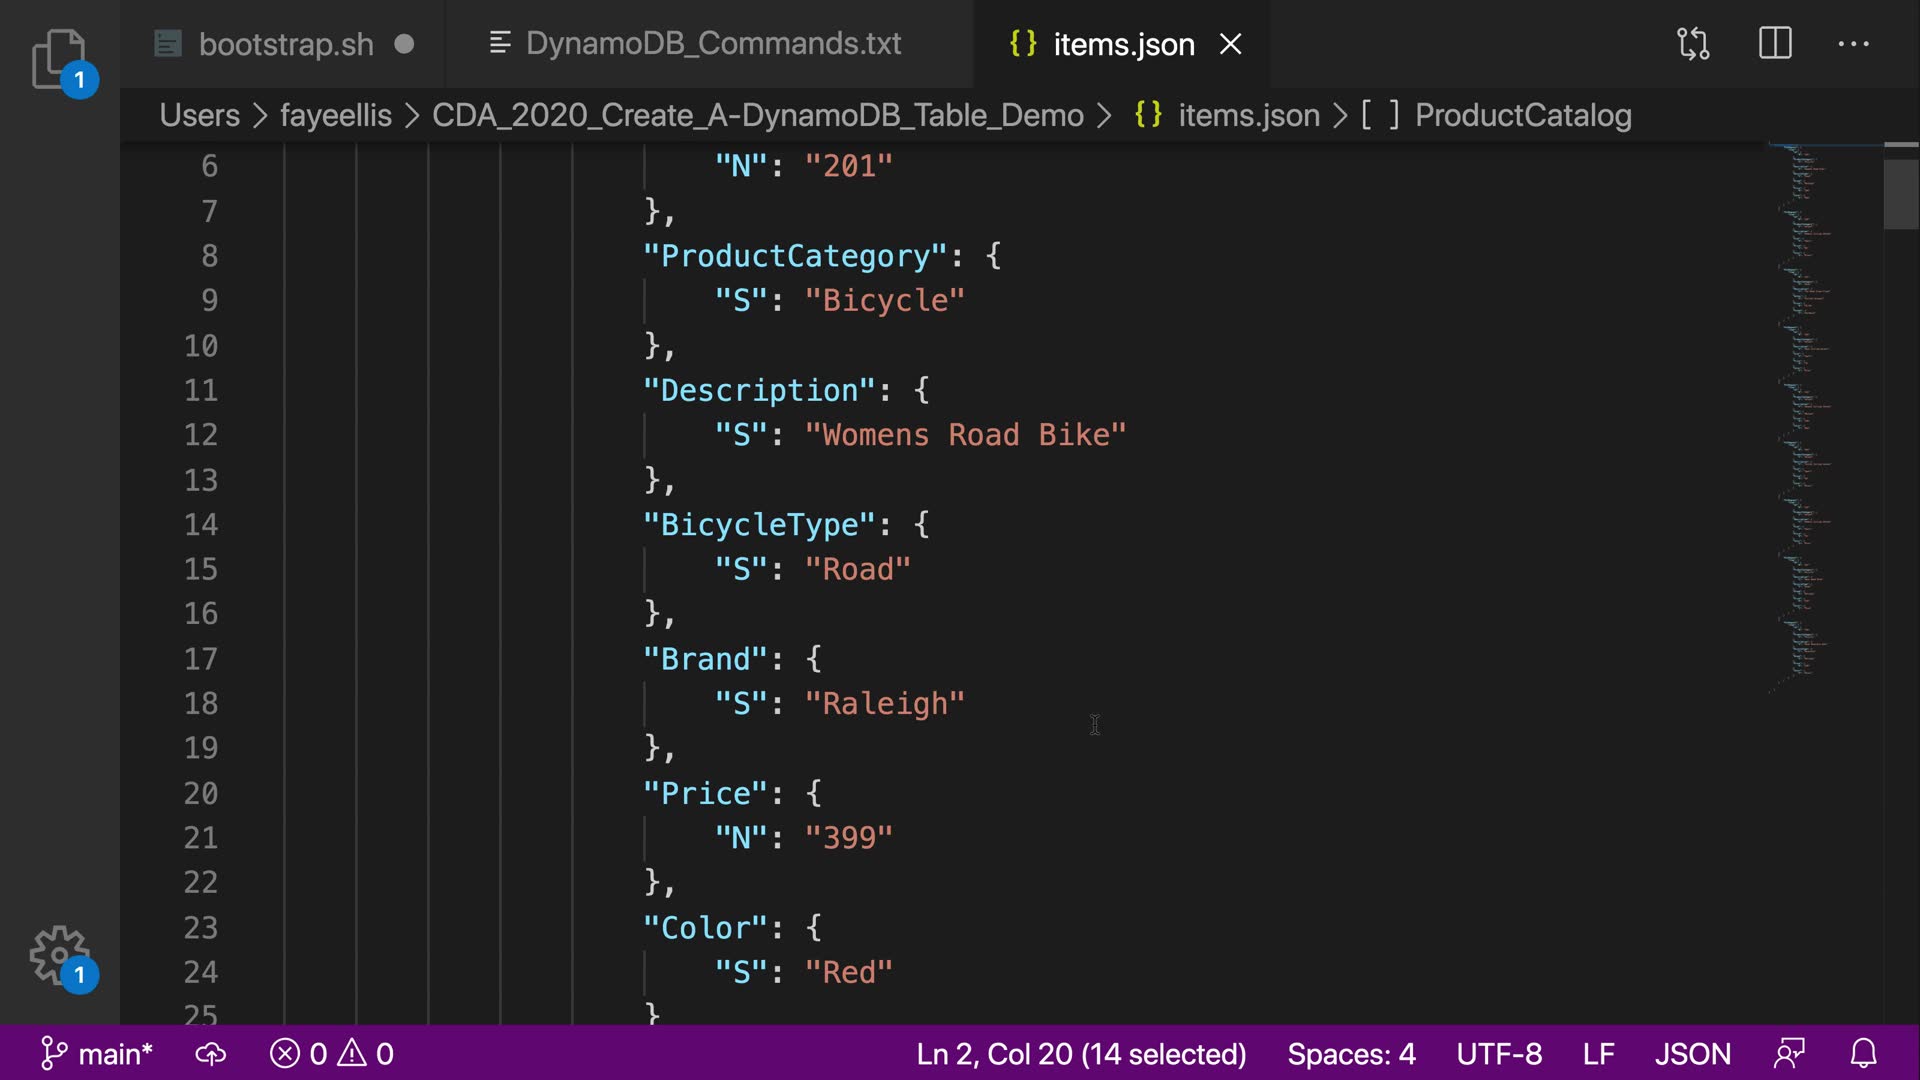This screenshot has height=1080, width=1920.
Task: Open the JSON language mode selector
Action: click(x=1692, y=1054)
